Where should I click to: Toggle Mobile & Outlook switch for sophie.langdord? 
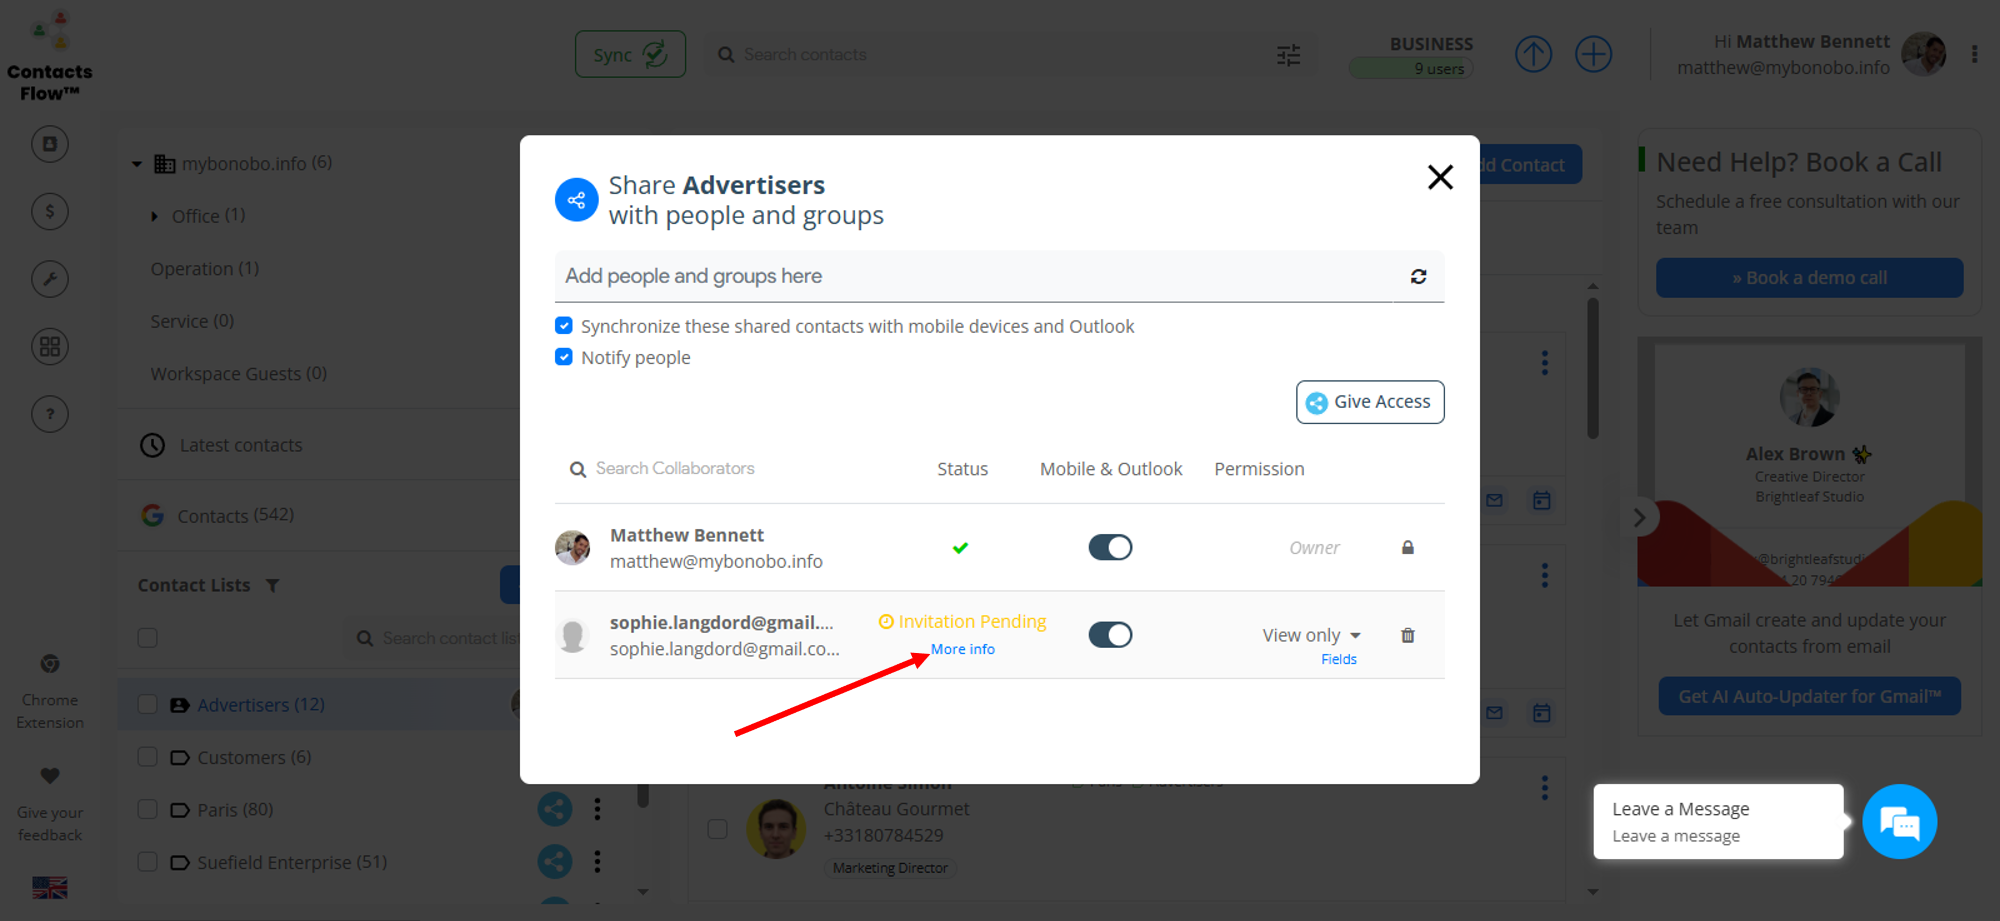[1110, 635]
